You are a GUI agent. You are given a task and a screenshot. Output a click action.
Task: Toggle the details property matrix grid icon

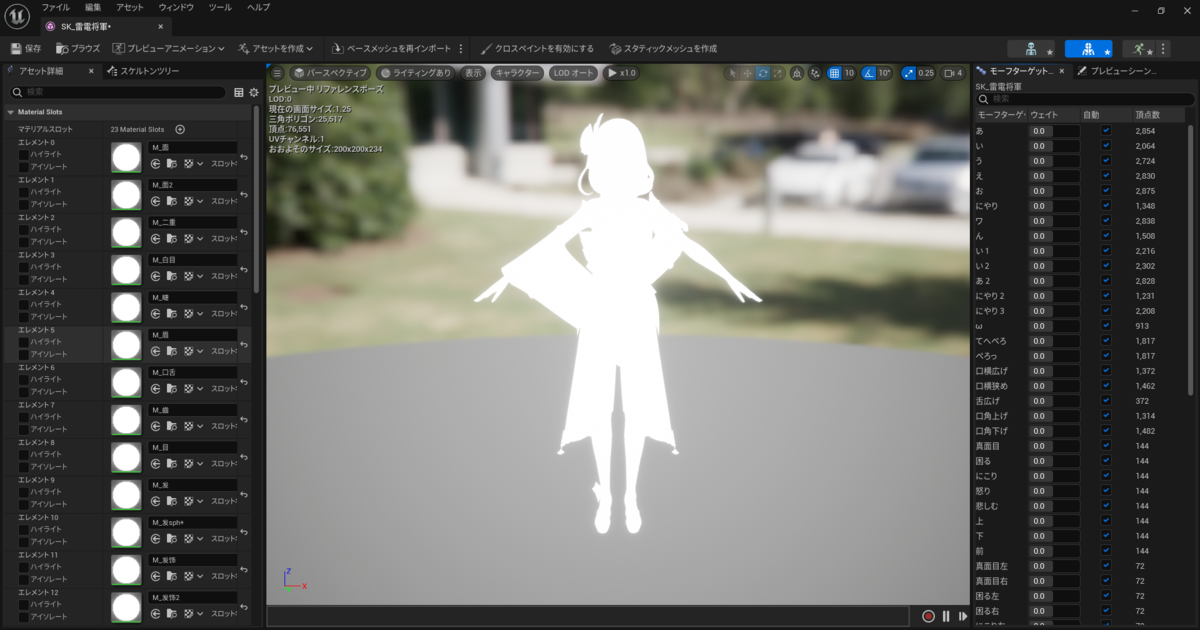click(x=238, y=92)
